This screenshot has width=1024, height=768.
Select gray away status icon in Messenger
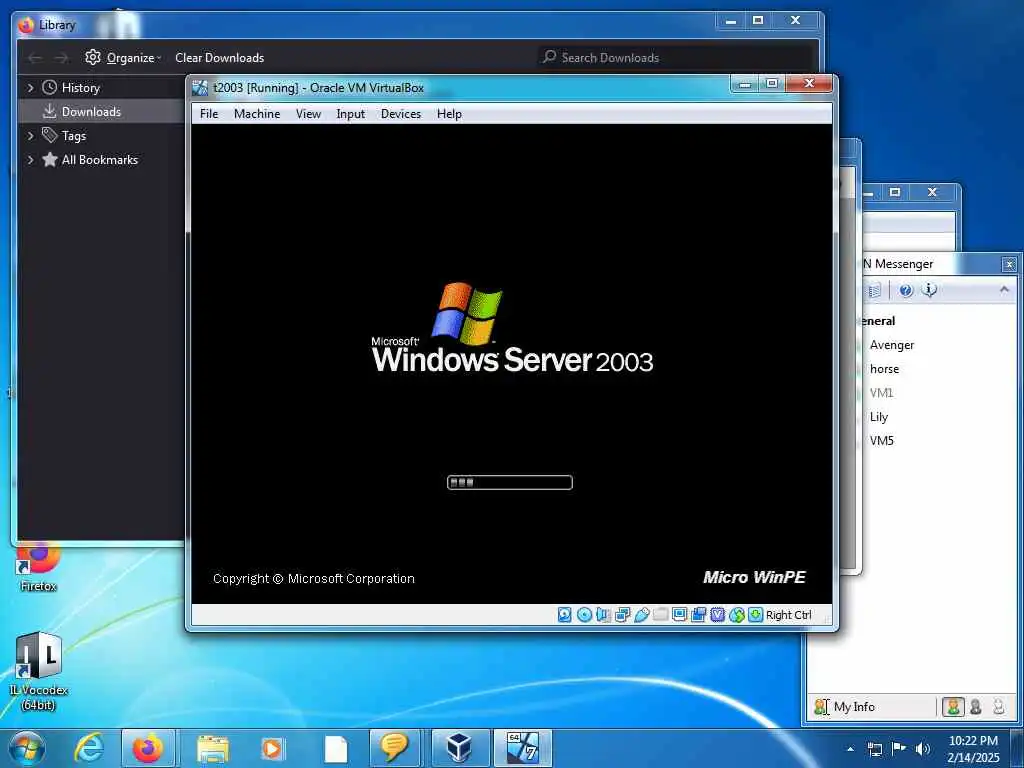pyautogui.click(x=976, y=707)
